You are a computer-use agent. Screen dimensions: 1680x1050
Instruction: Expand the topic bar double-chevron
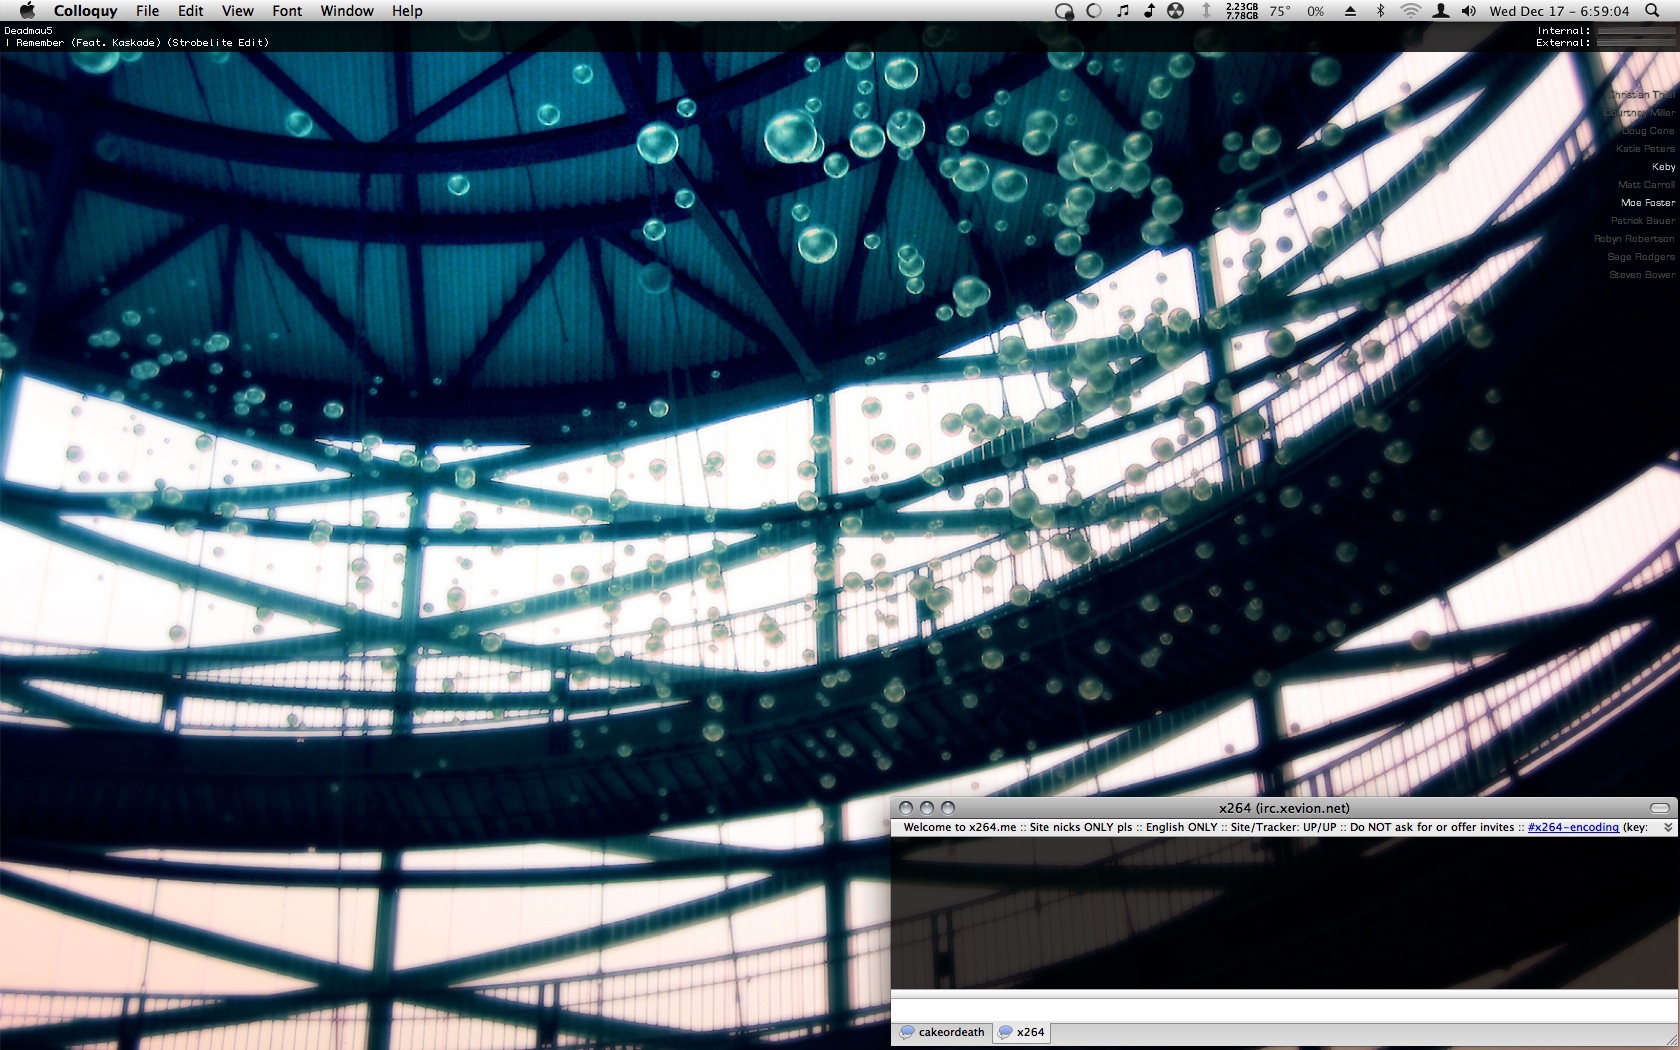[1668, 828]
